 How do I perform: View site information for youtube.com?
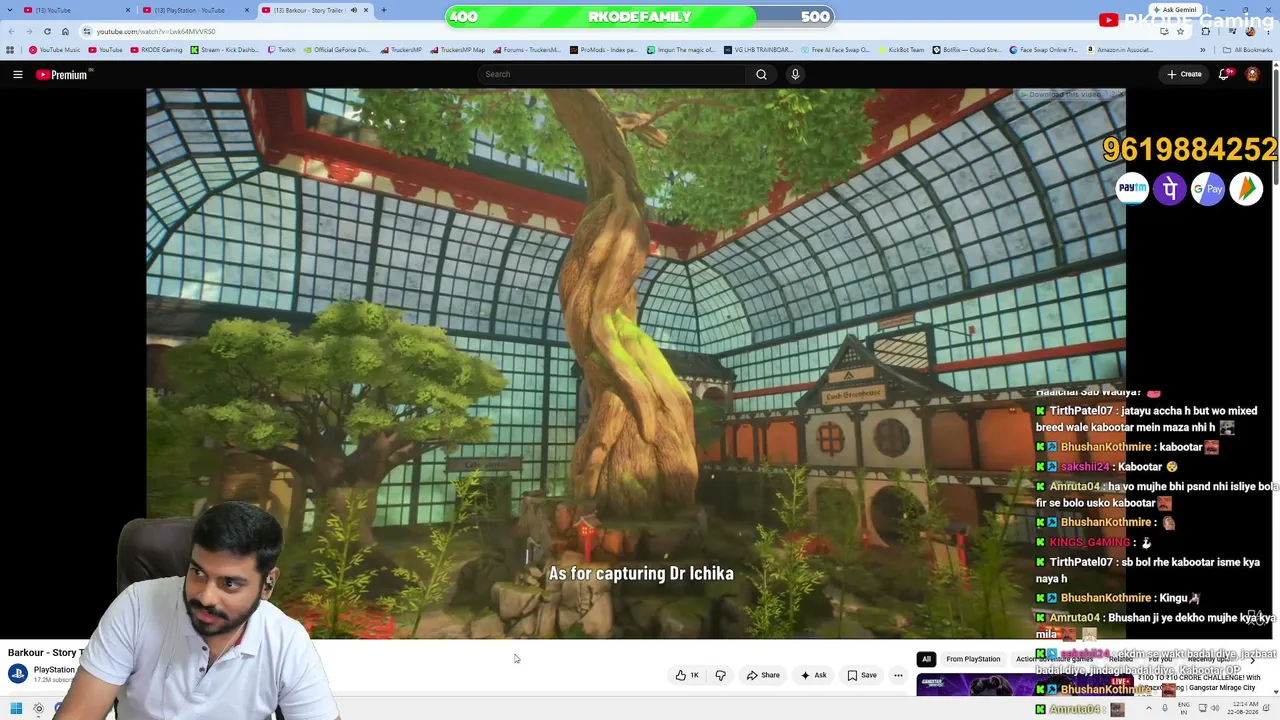87,31
